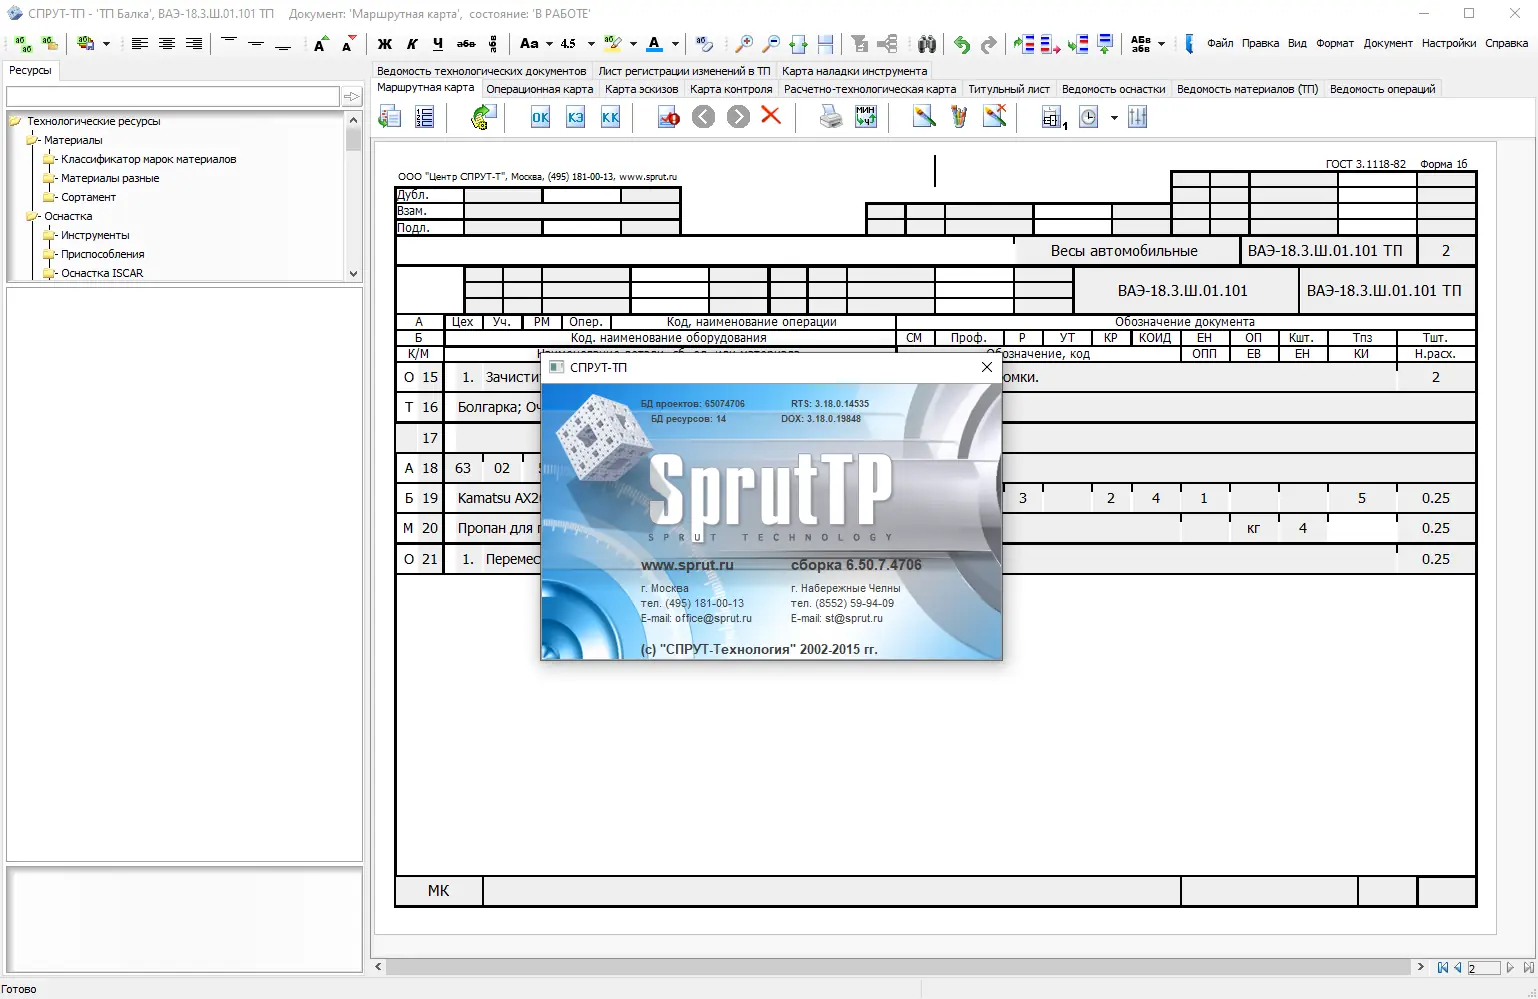
Task: Click the binoculars search icon
Action: click(927, 44)
